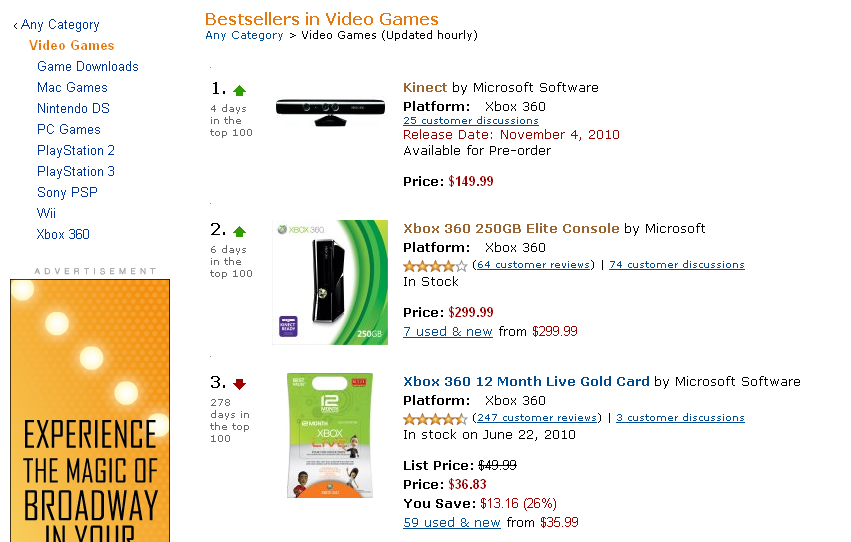Open the Kinect product title link
The image size is (851, 542).
tap(425, 87)
